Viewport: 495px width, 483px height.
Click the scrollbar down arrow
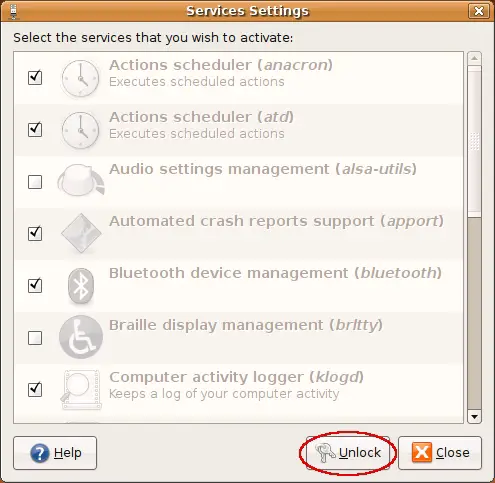point(474,417)
